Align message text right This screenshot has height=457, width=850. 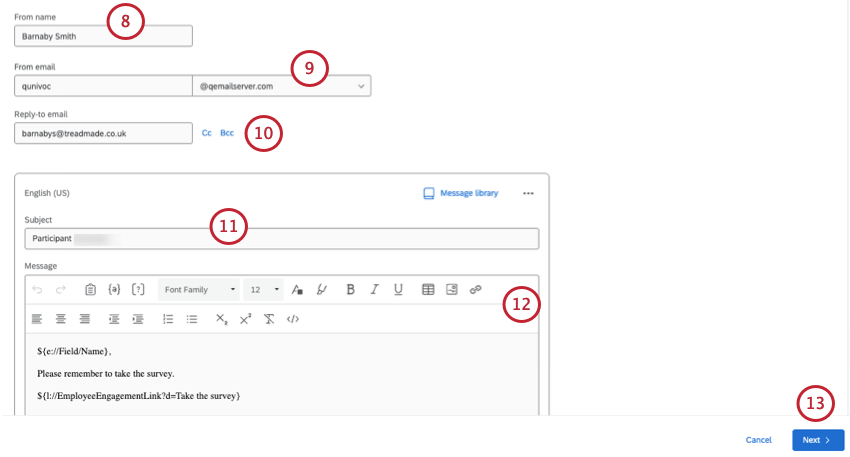(x=85, y=319)
